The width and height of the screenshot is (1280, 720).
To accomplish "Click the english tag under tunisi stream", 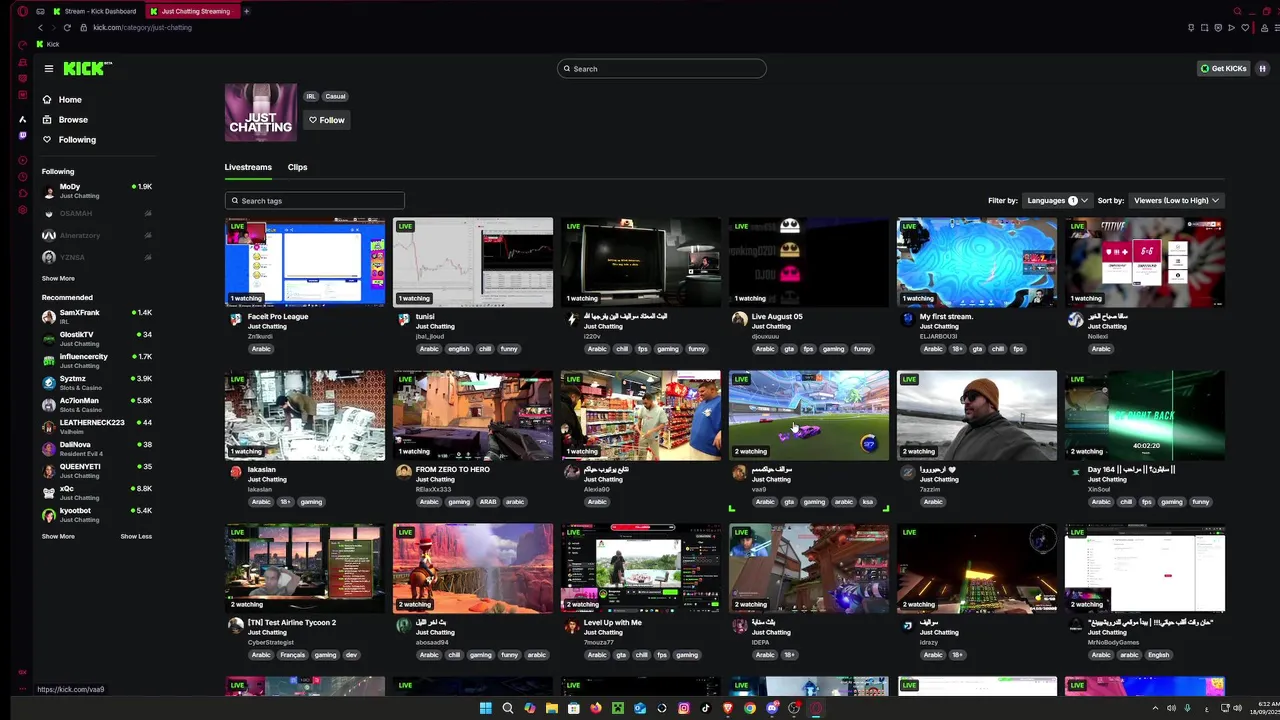I will 459,349.
